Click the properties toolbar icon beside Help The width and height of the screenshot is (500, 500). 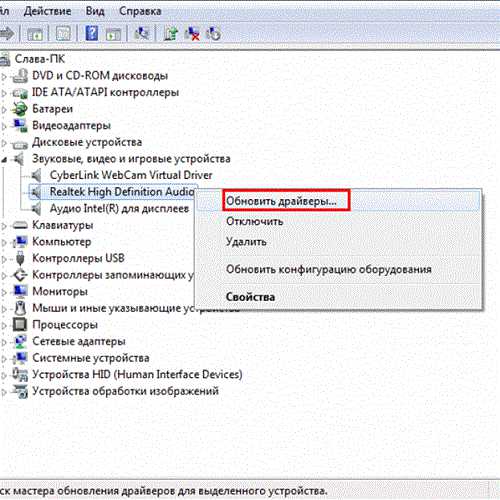(113, 34)
